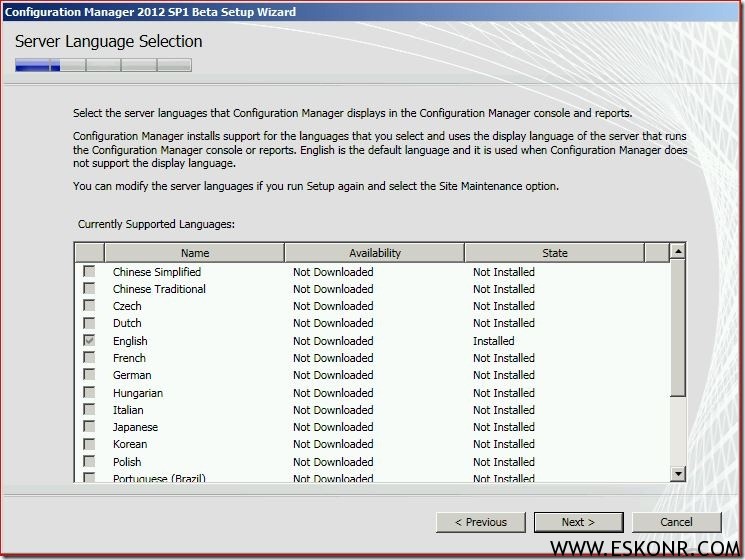Click Not Installed state for Hungarian row
The height and width of the screenshot is (560, 745).
pos(504,393)
